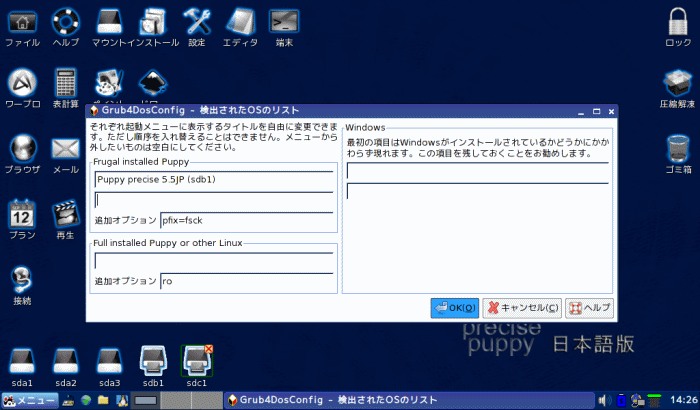Open the メール envelope icon
Screen dimensions: 700x410
pos(66,148)
